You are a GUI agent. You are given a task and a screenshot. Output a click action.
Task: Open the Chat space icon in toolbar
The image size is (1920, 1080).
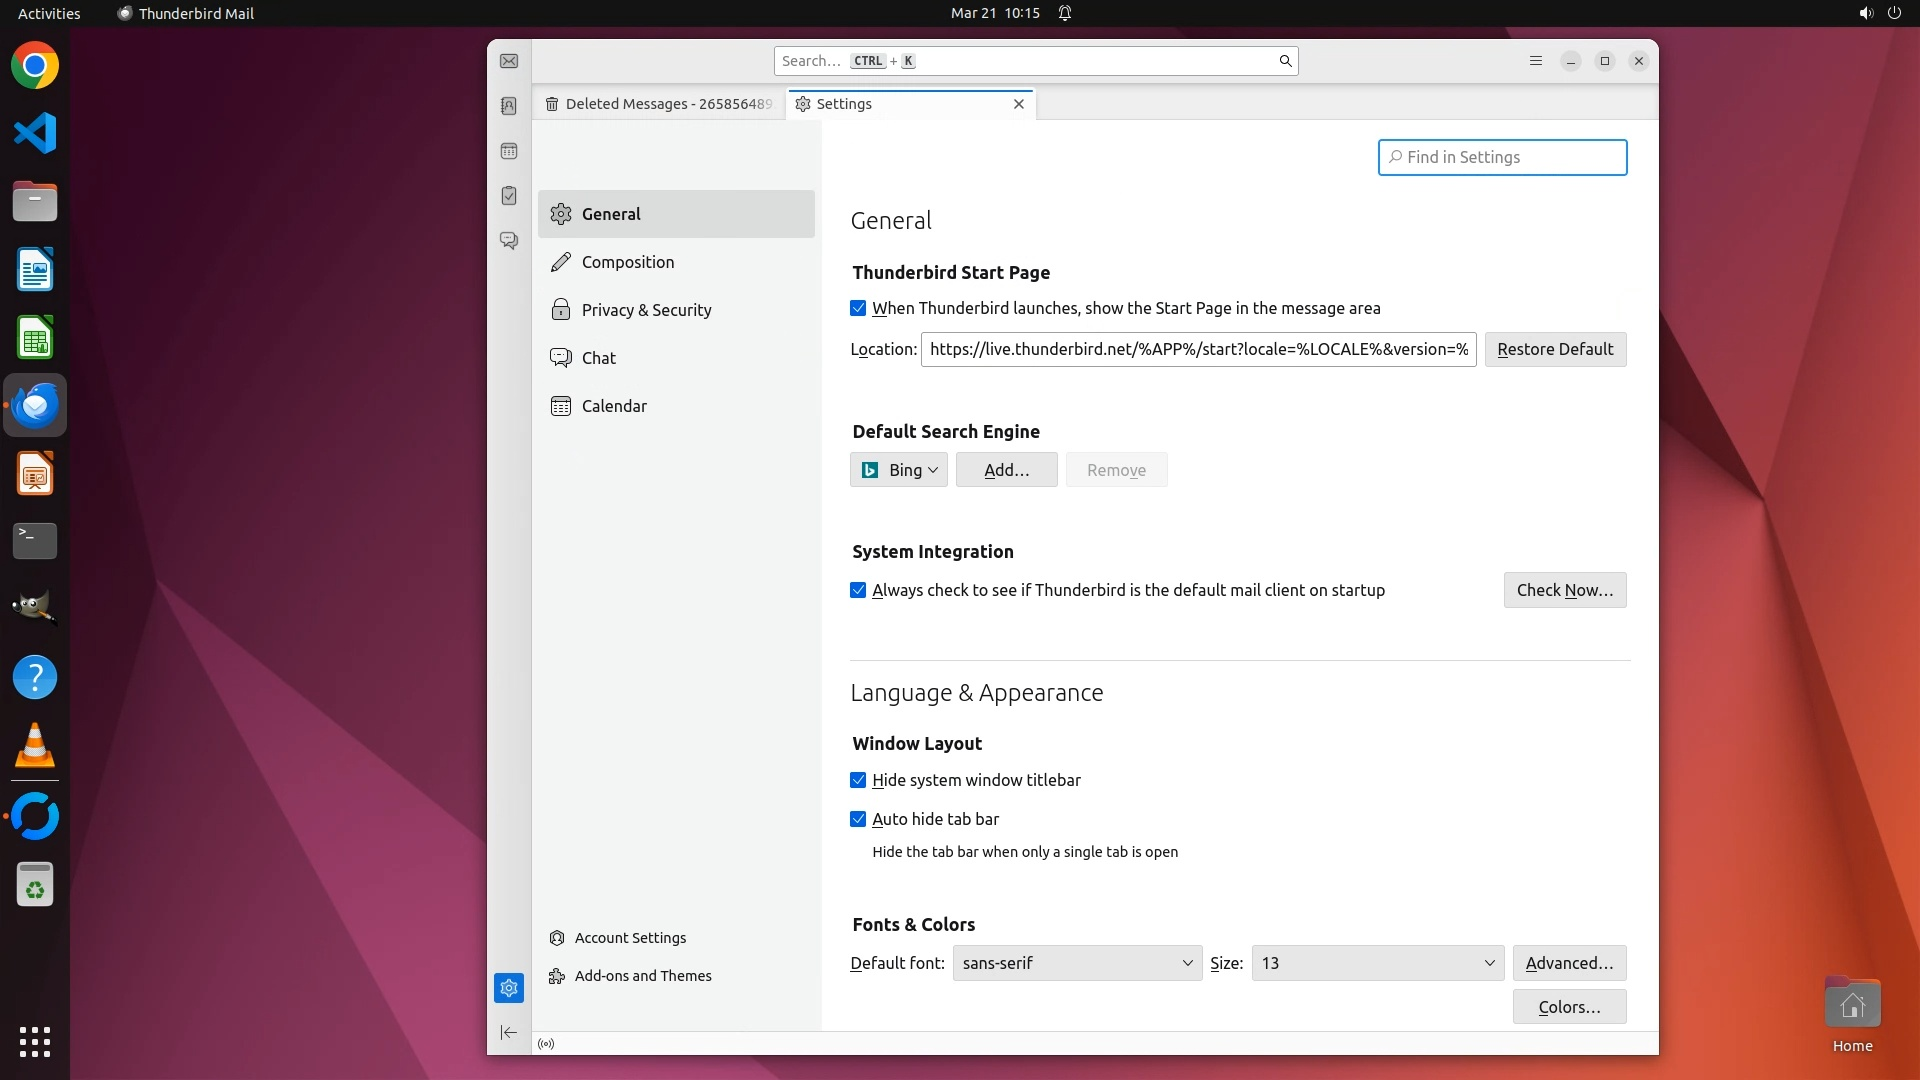coord(509,241)
